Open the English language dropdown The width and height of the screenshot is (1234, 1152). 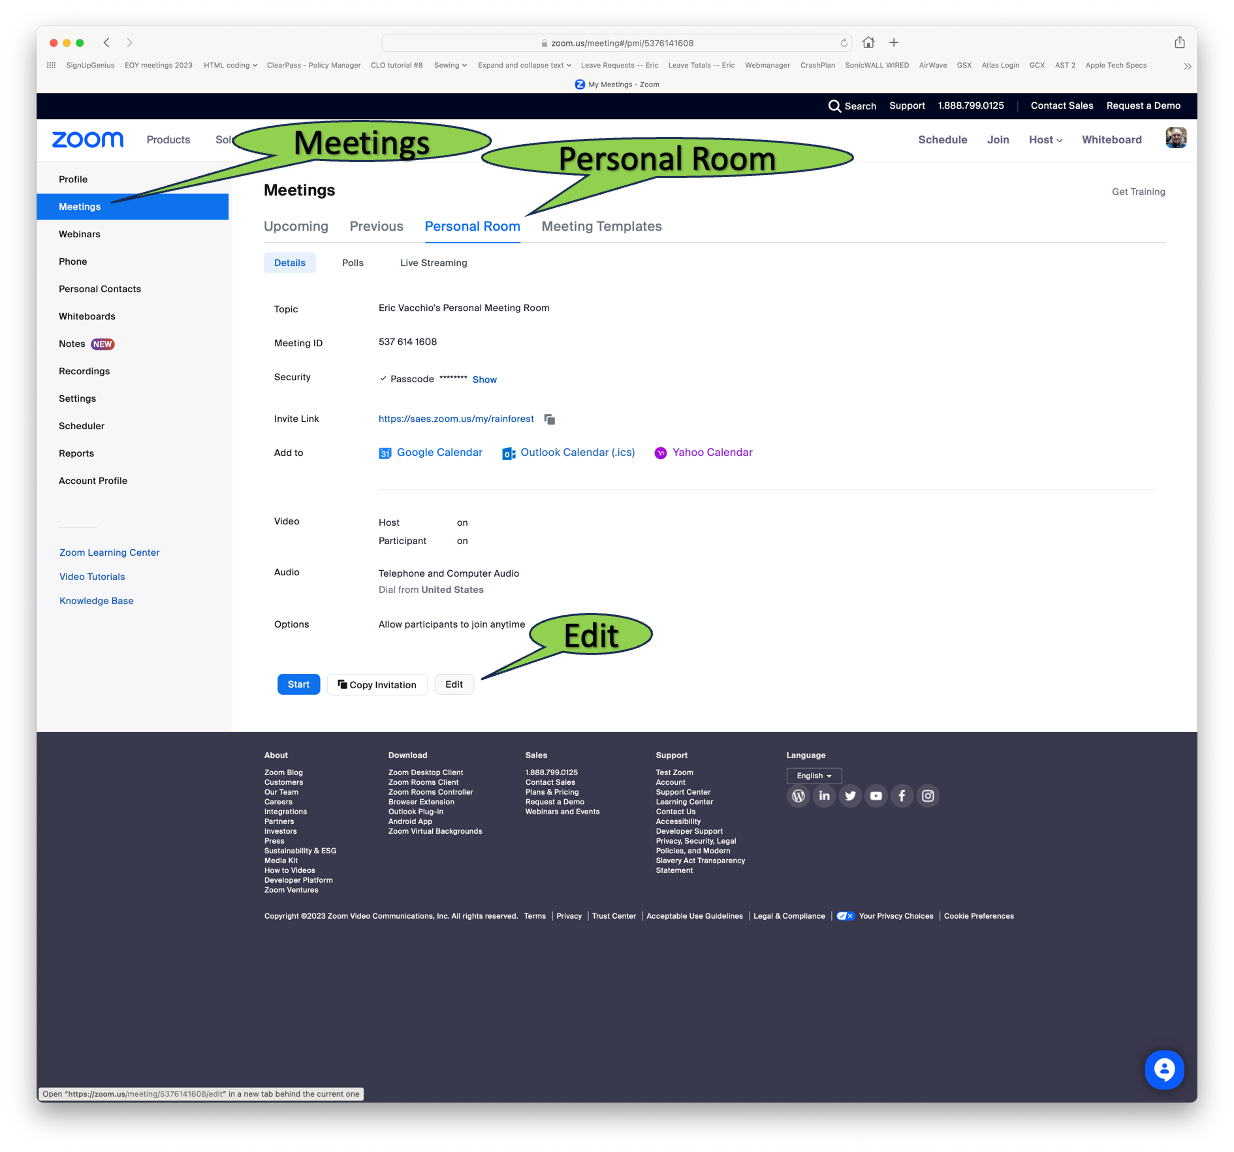click(814, 776)
